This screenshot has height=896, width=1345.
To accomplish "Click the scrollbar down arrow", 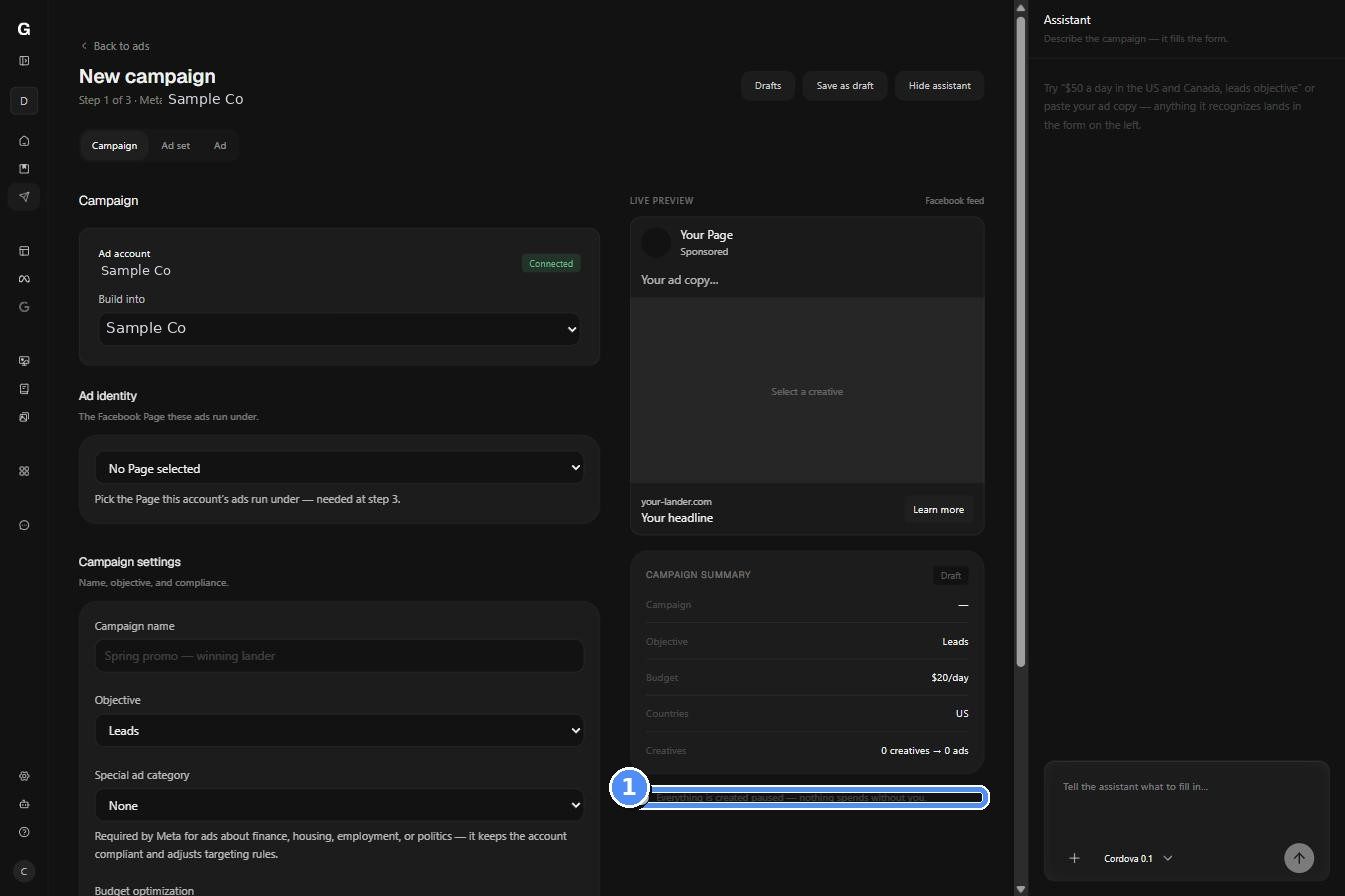I will tap(1021, 889).
